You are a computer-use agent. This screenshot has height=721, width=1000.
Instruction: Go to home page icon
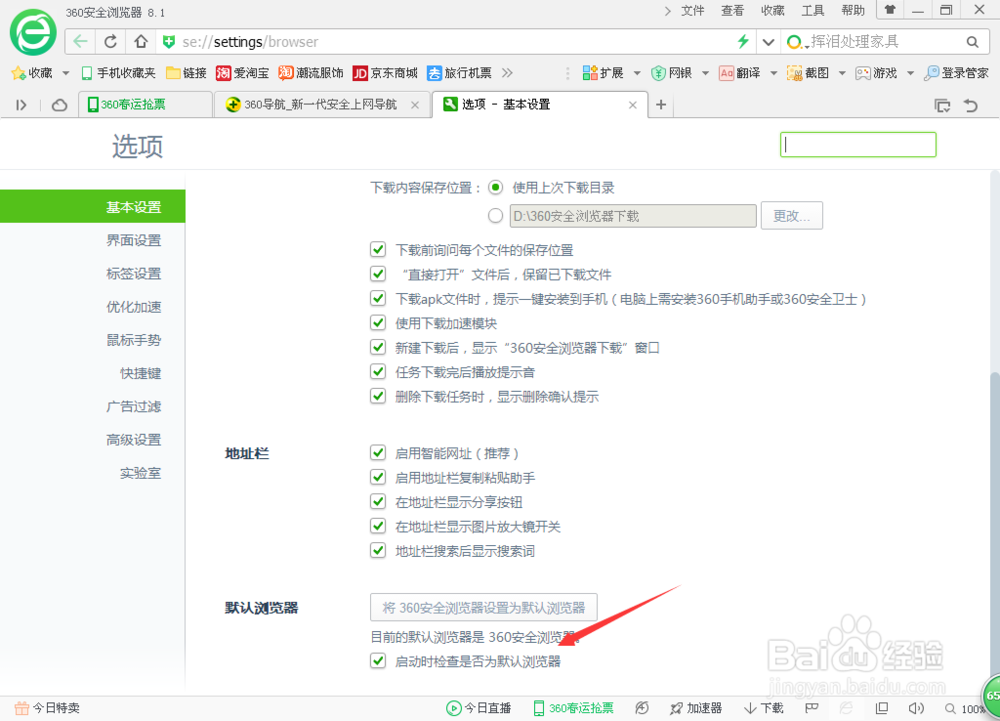pyautogui.click(x=141, y=42)
